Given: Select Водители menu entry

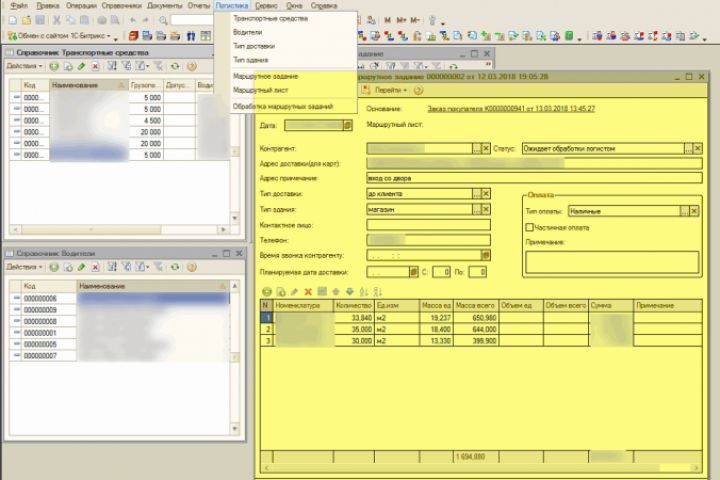Looking at the screenshot, I should [248, 32].
